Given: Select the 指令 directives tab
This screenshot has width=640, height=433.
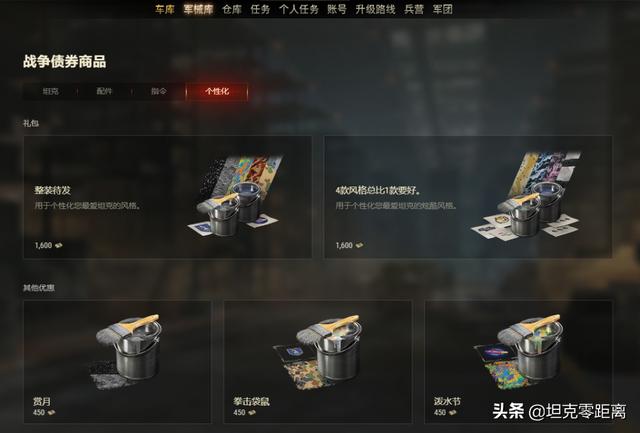Looking at the screenshot, I should click(158, 91).
